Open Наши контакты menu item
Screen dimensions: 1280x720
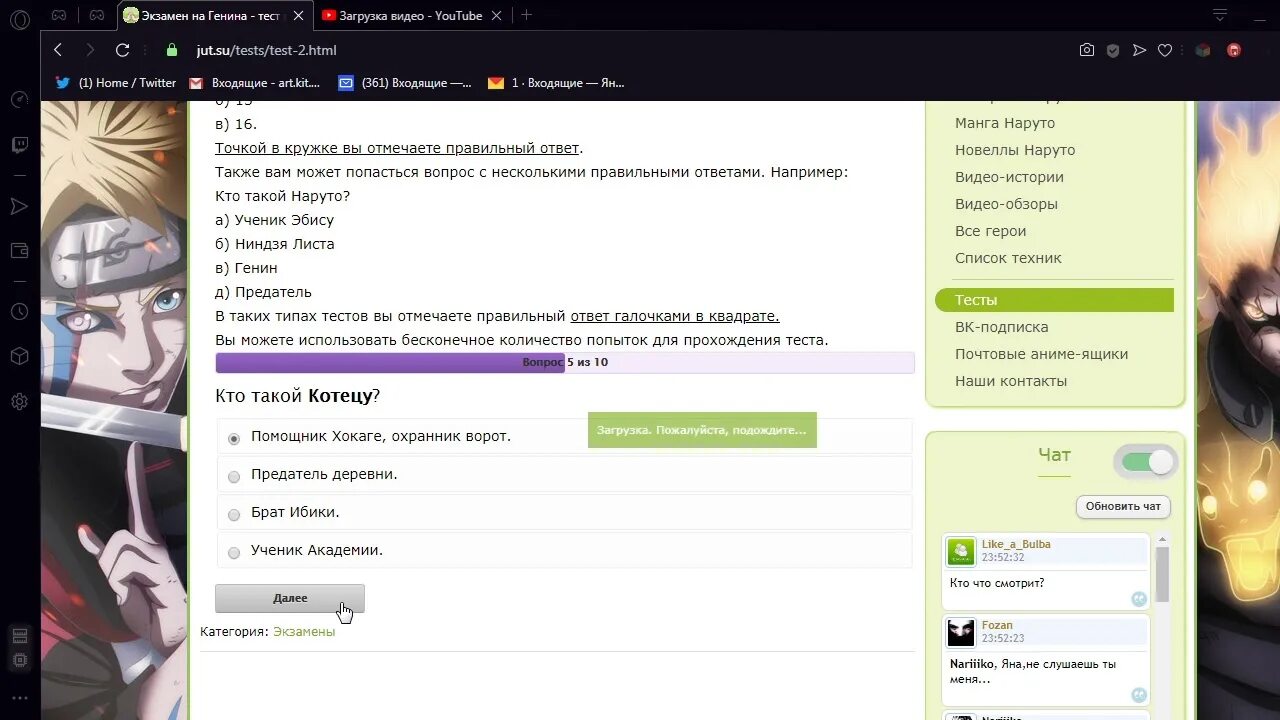(1011, 381)
